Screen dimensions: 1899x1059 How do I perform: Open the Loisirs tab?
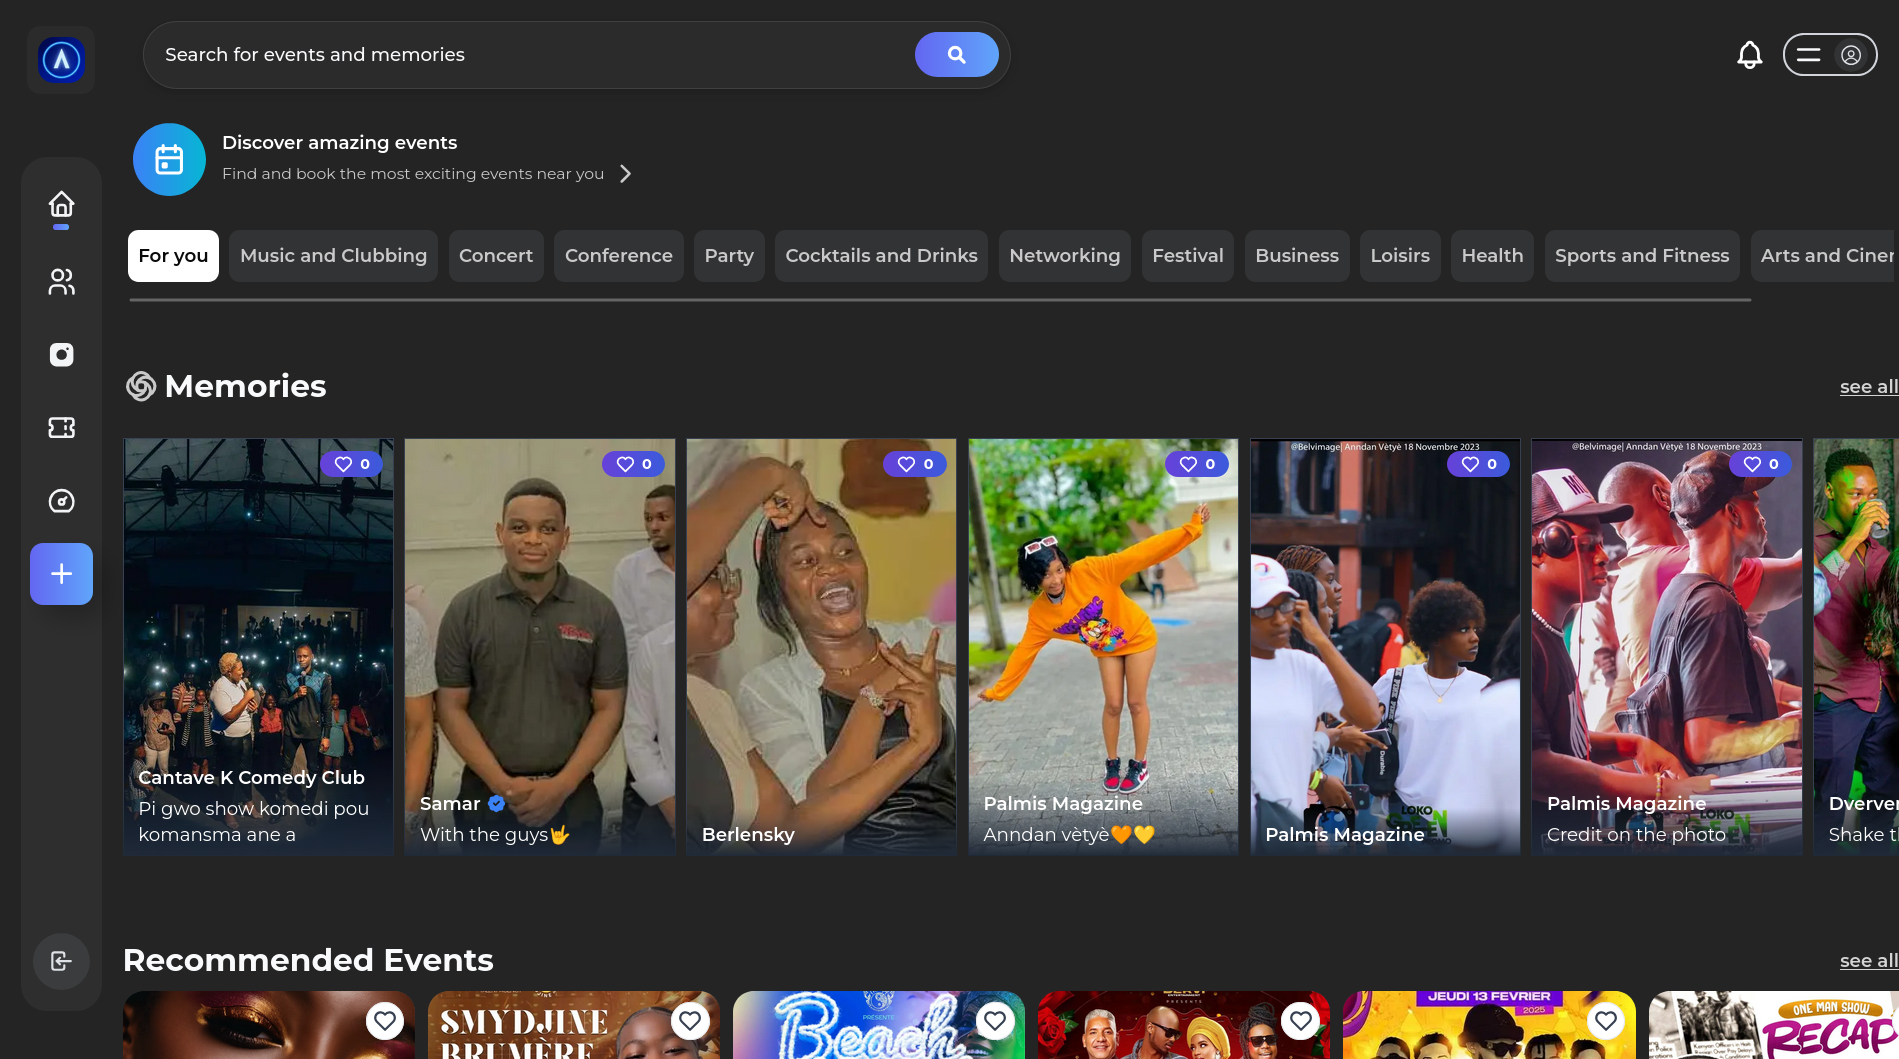click(x=1400, y=256)
